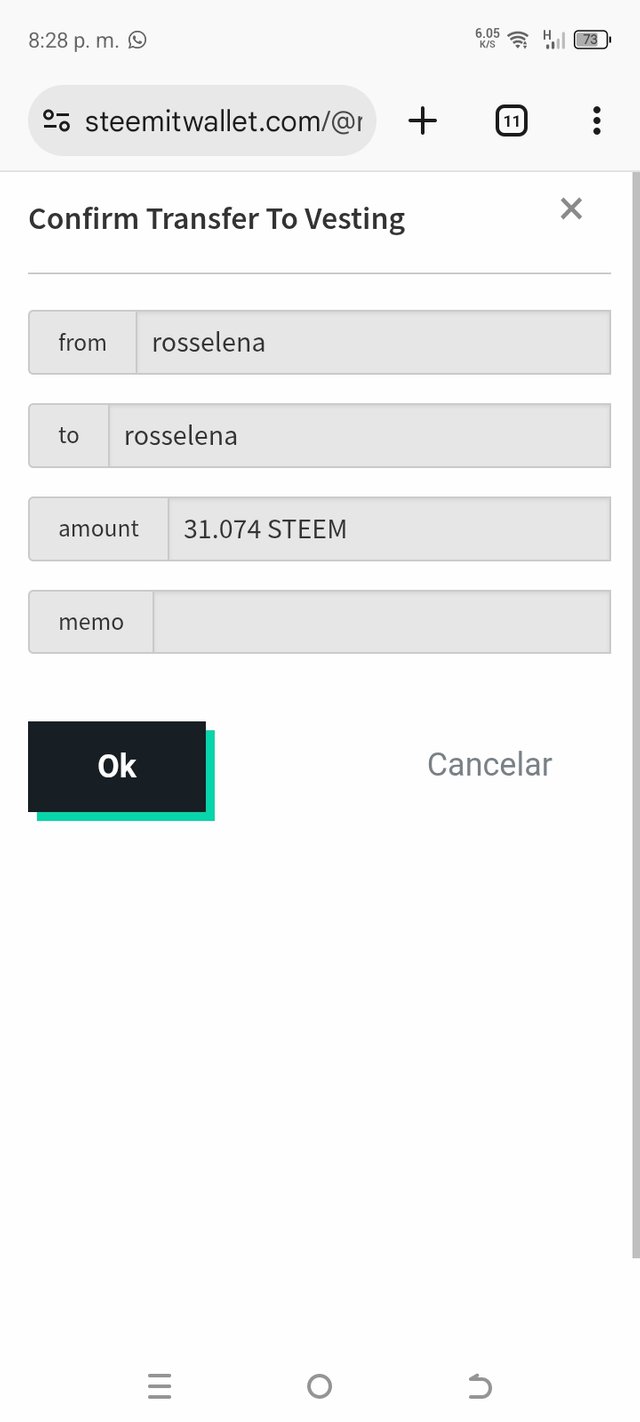The height and width of the screenshot is (1422, 640).
Task: Tap the Android home circle icon
Action: [x=319, y=1386]
